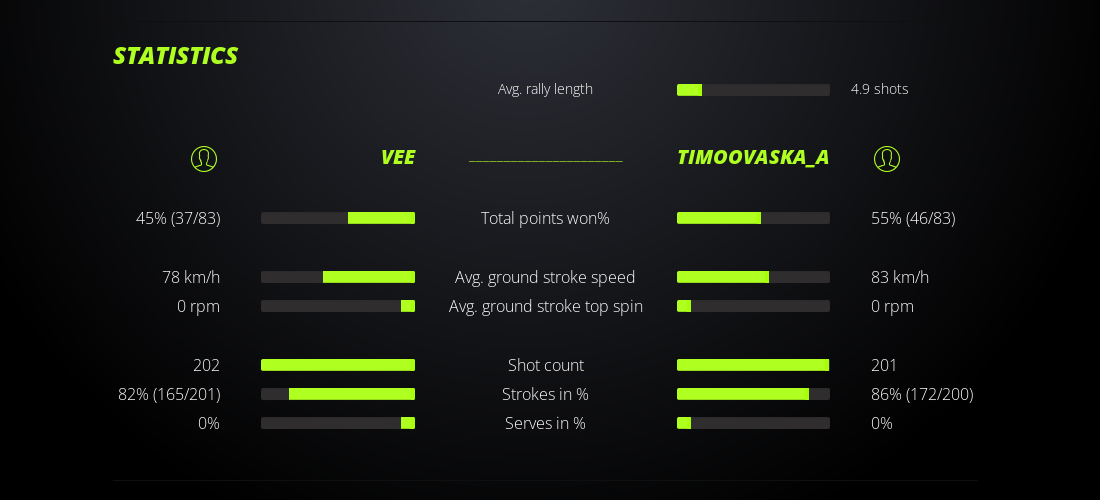
Task: Click TIMOOVASKA_A's Shot count bar
Action: [753, 365]
